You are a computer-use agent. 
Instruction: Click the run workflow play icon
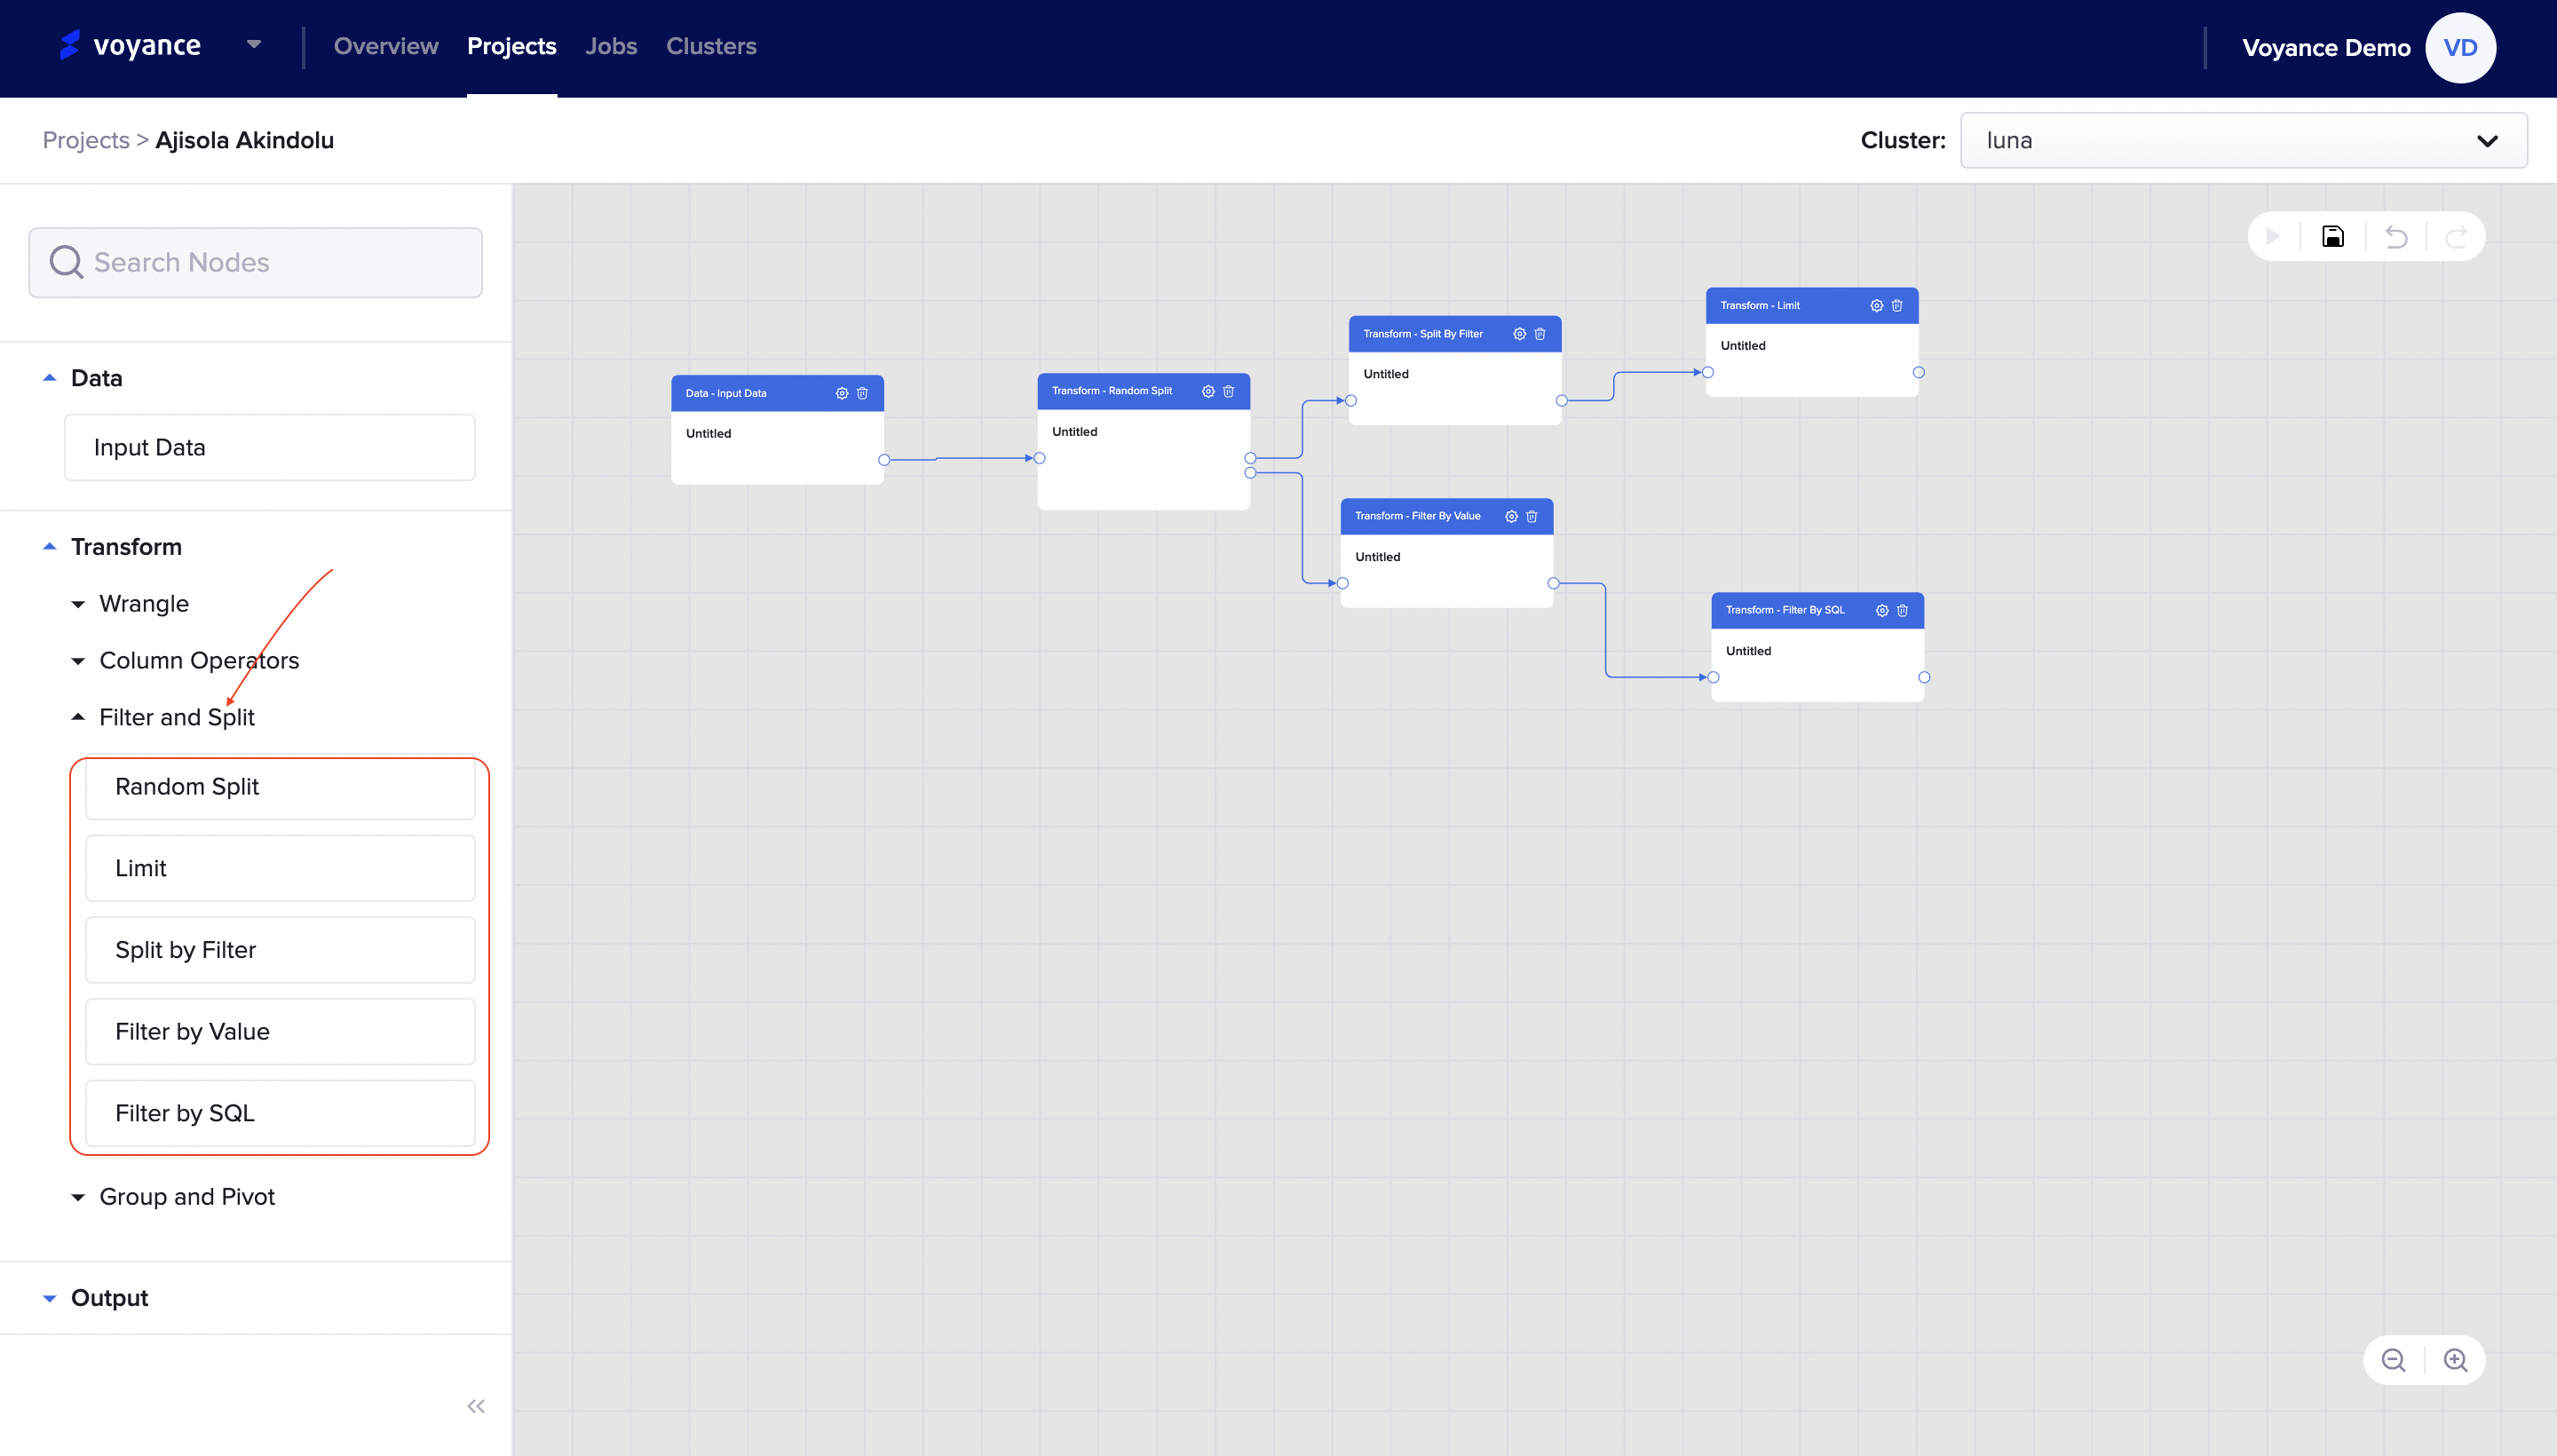tap(2273, 237)
